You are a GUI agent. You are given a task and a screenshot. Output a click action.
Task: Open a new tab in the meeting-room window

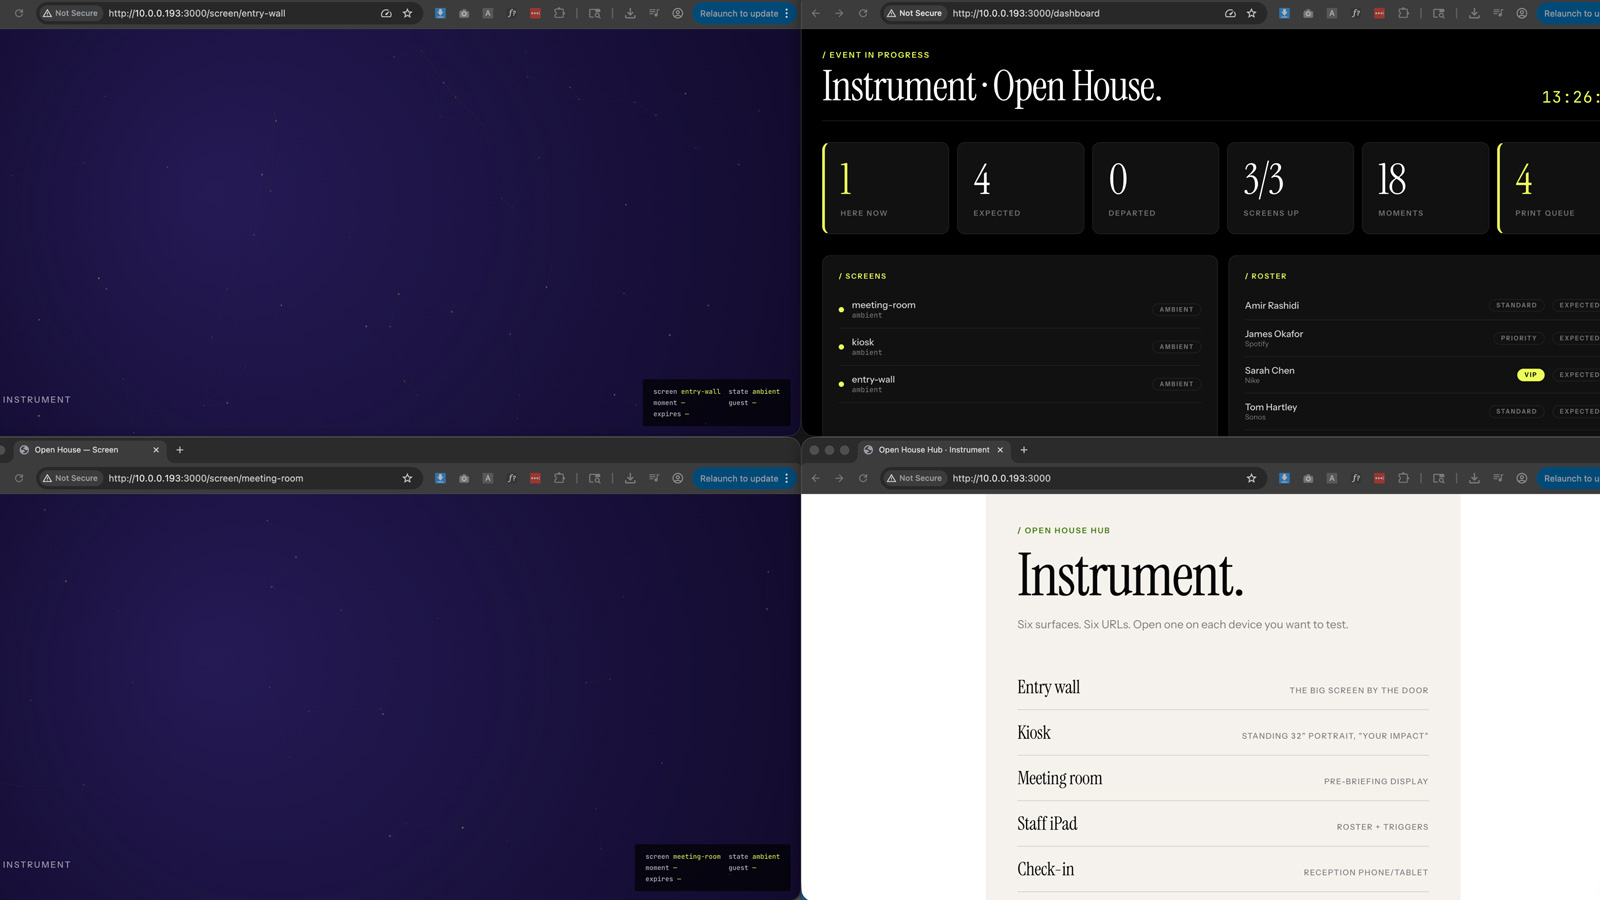(x=180, y=450)
